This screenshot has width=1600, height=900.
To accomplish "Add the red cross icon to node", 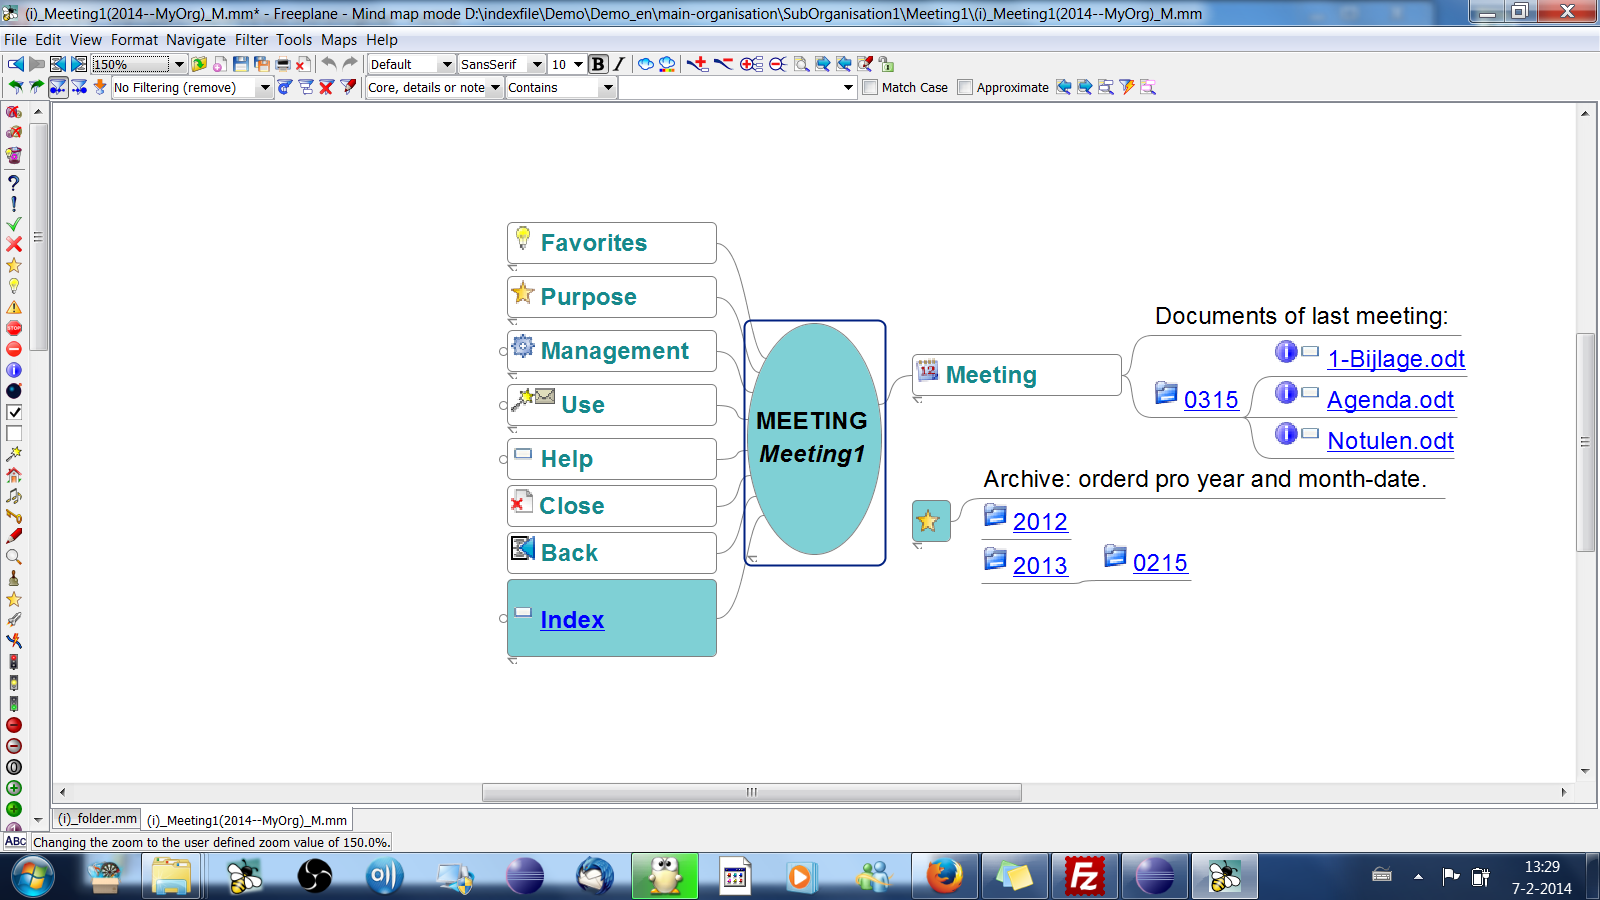I will (x=13, y=244).
